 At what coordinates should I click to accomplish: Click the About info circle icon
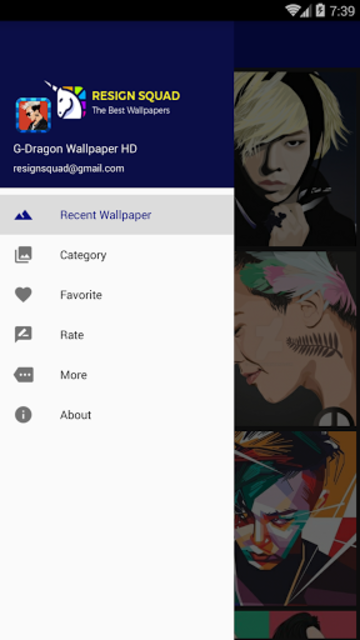(23, 415)
